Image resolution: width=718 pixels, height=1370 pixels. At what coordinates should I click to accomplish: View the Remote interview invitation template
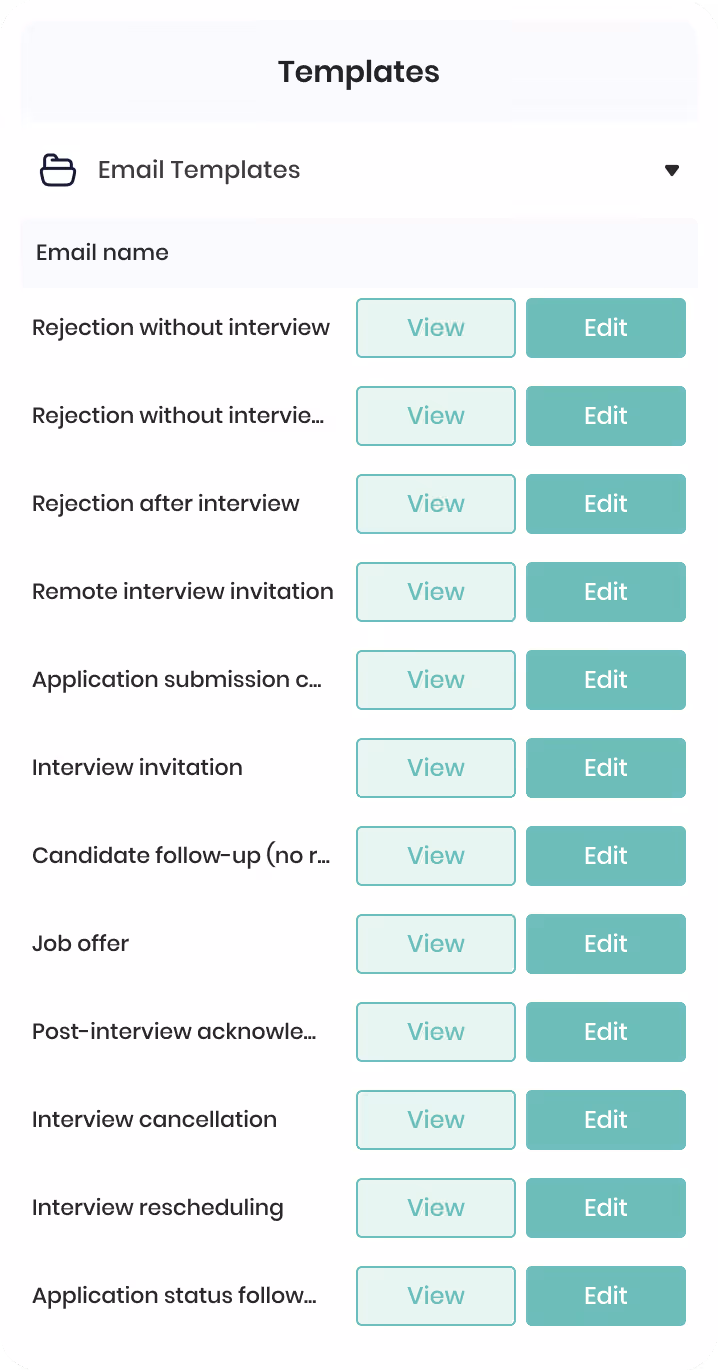pyautogui.click(x=436, y=592)
